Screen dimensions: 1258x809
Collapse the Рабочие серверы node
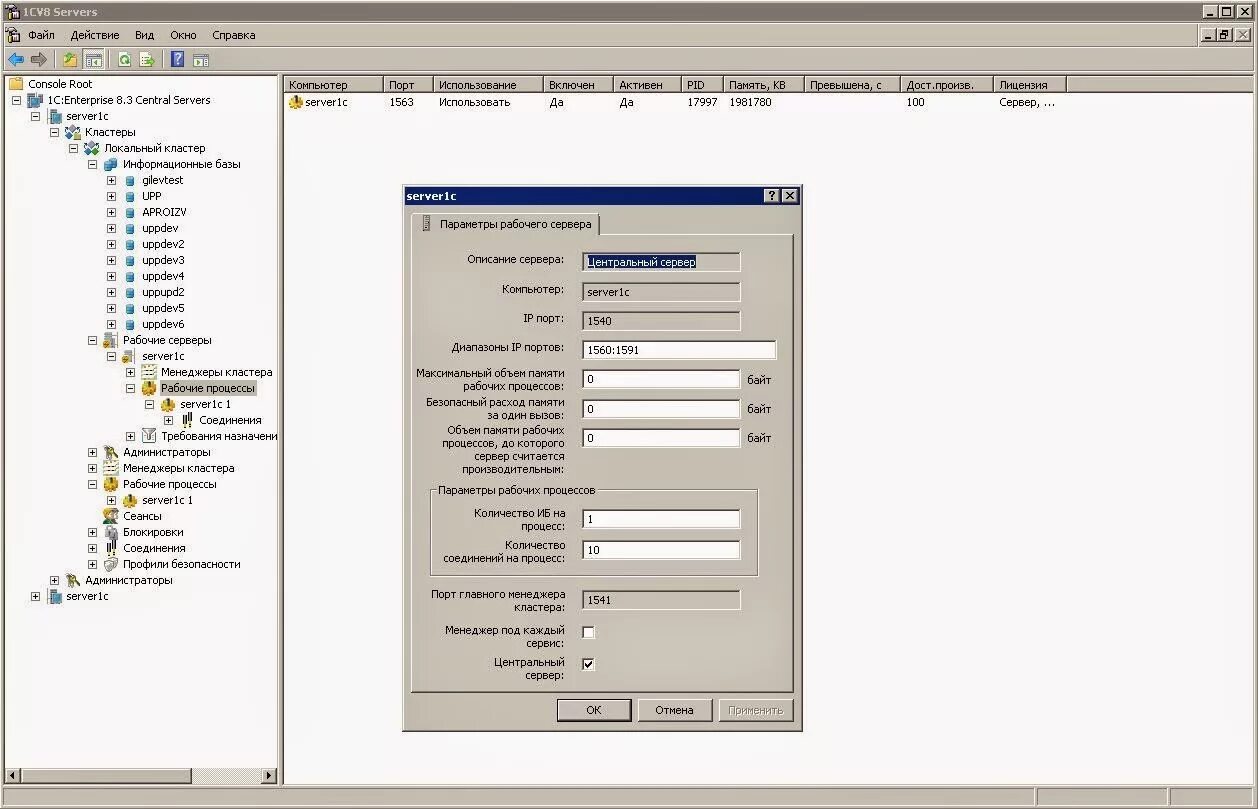pos(92,340)
